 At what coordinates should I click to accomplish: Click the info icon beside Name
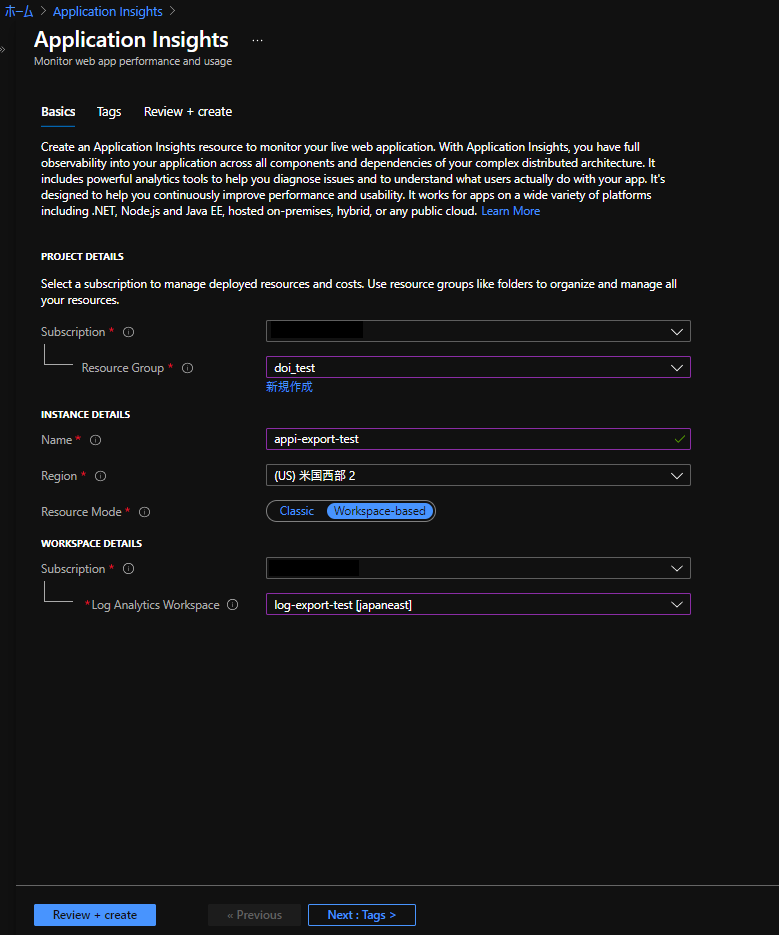[95, 440]
